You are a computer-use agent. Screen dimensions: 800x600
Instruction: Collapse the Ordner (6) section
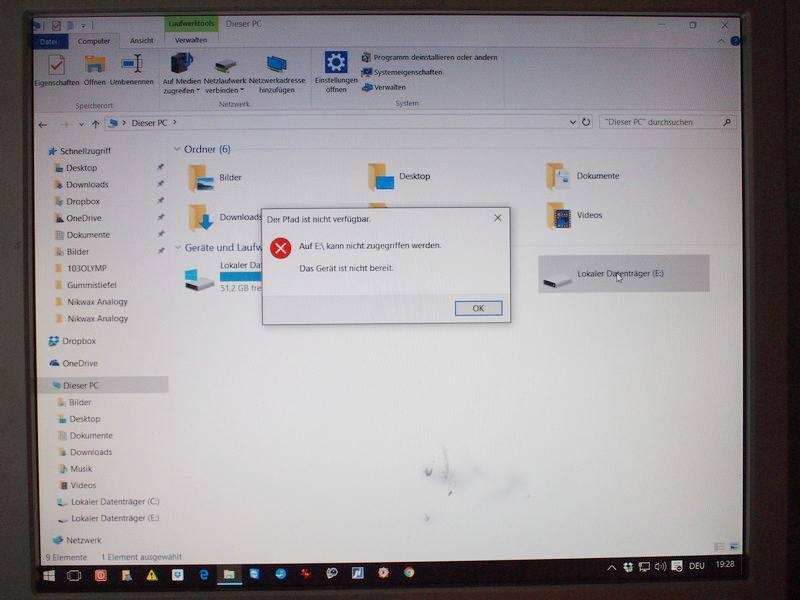point(177,149)
